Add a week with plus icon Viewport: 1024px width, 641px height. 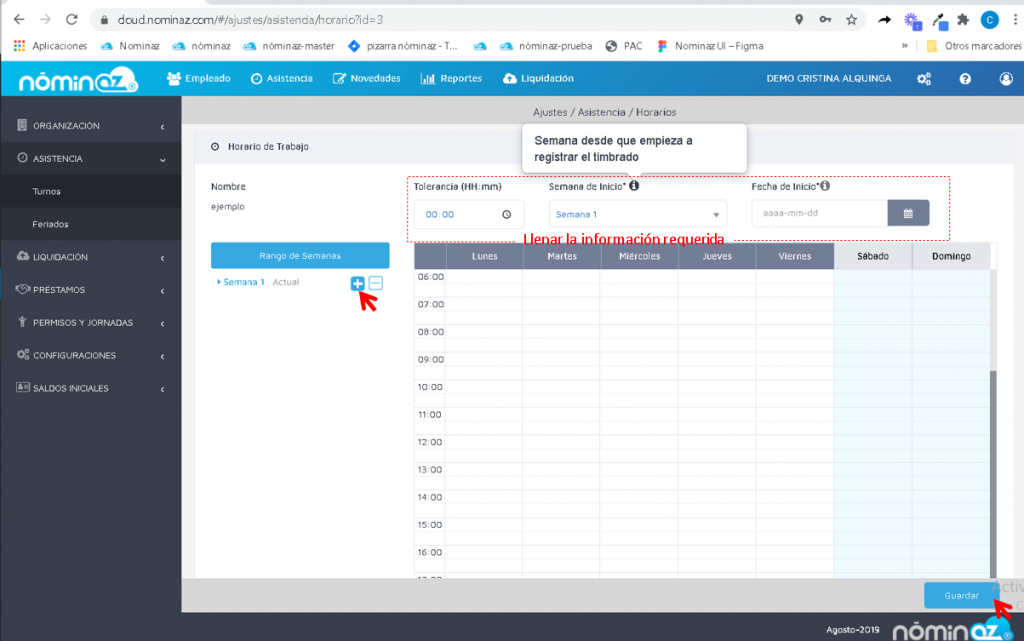(357, 283)
